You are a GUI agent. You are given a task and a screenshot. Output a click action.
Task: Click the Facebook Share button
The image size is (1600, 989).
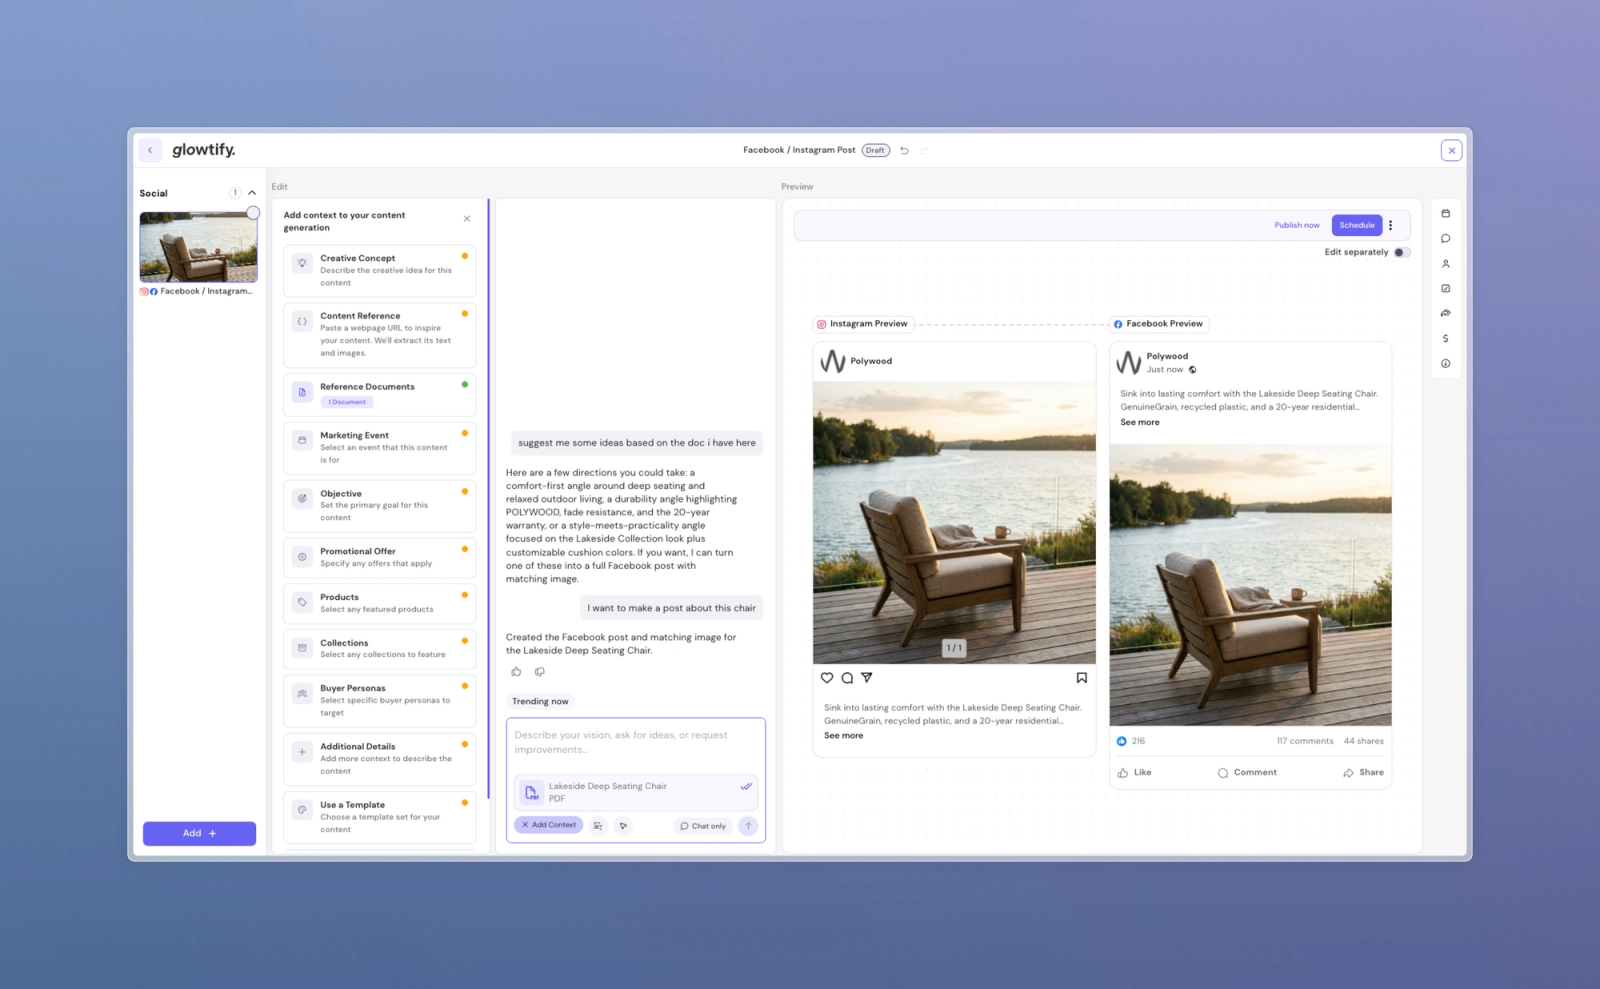tap(1363, 772)
